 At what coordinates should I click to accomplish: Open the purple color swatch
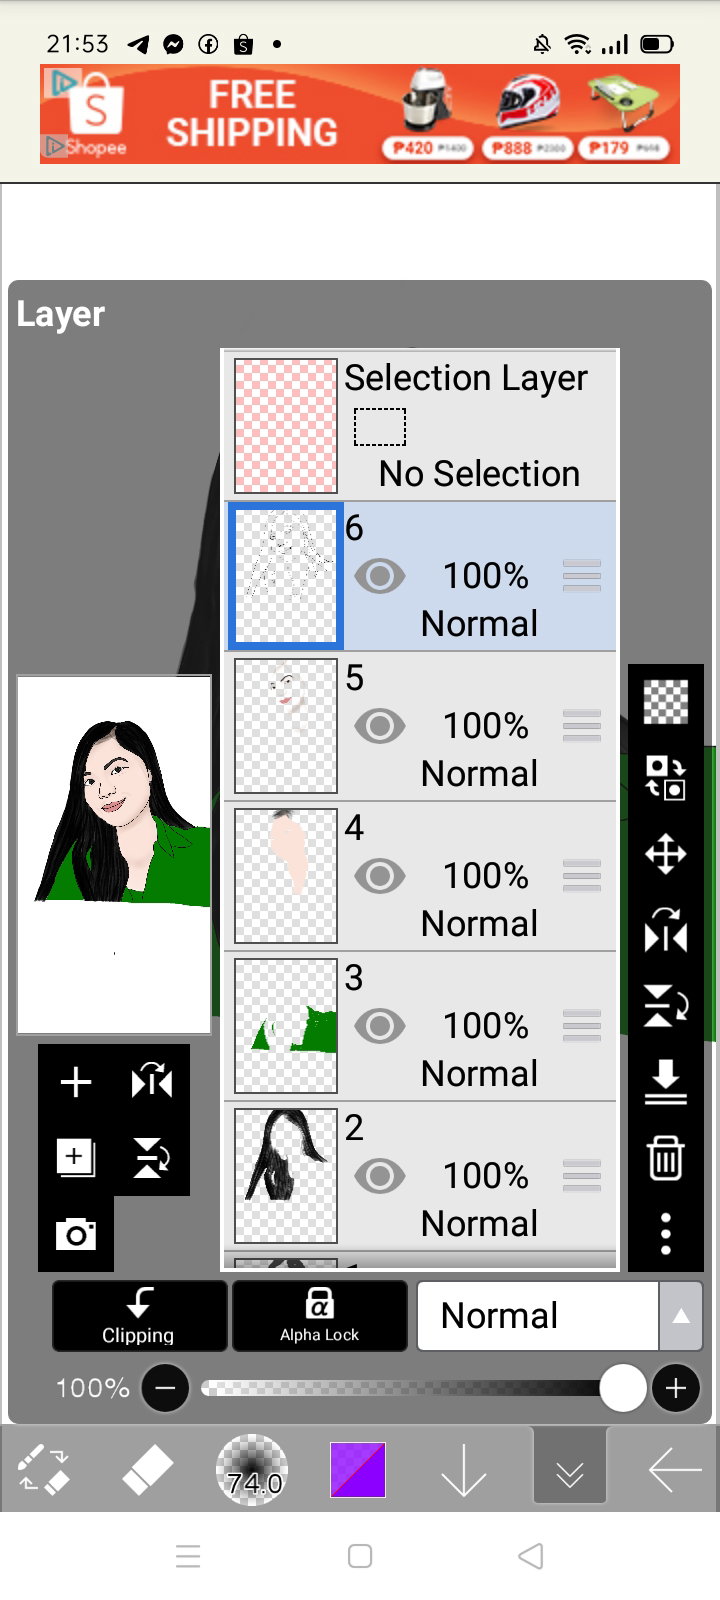(358, 1470)
